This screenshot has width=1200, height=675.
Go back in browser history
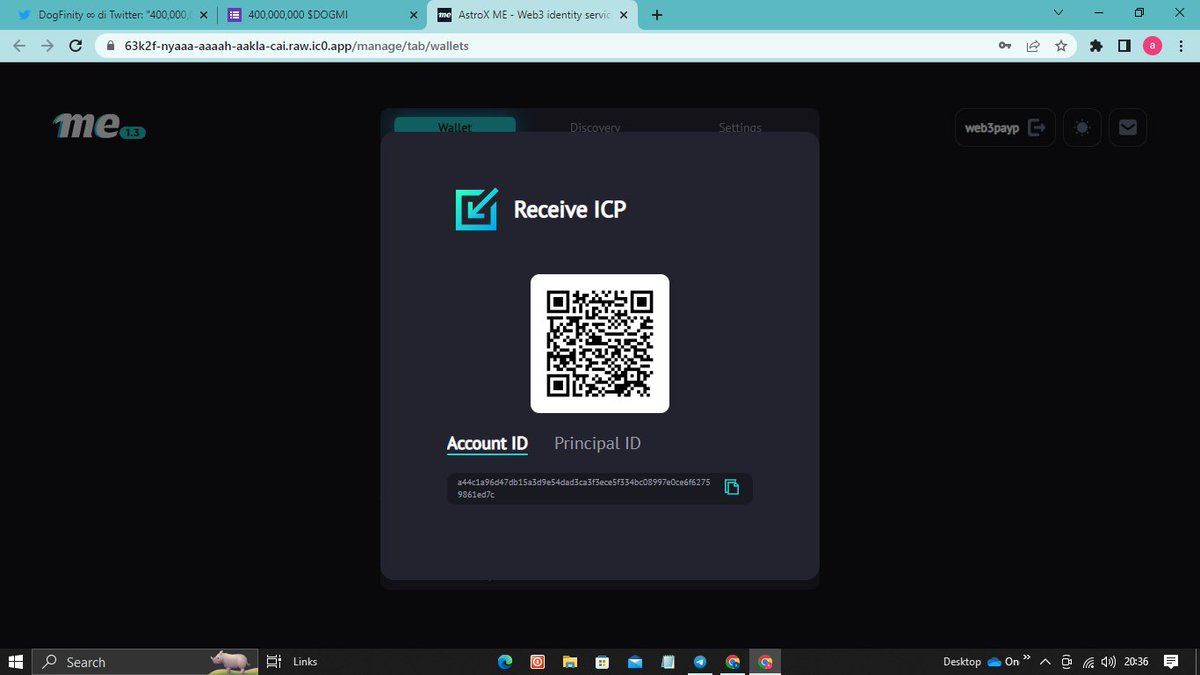(x=19, y=46)
